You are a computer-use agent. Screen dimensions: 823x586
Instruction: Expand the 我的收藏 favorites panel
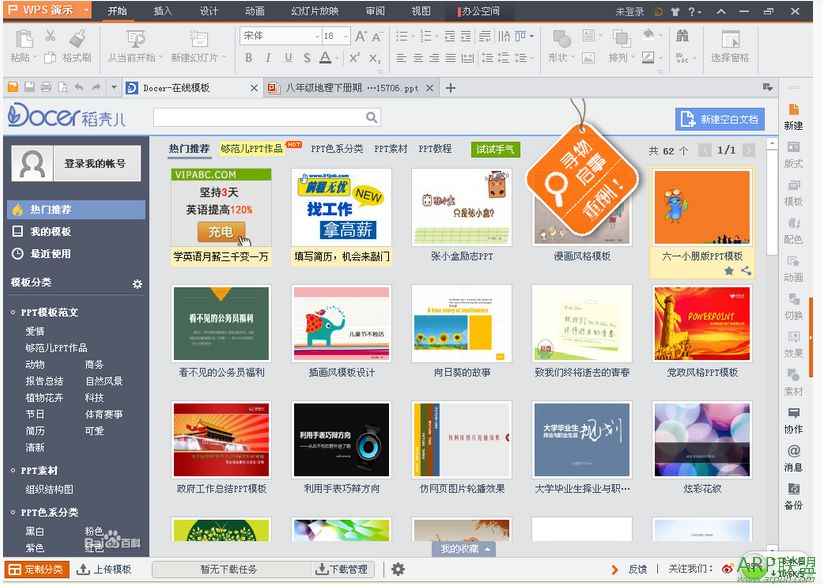pyautogui.click(x=462, y=547)
